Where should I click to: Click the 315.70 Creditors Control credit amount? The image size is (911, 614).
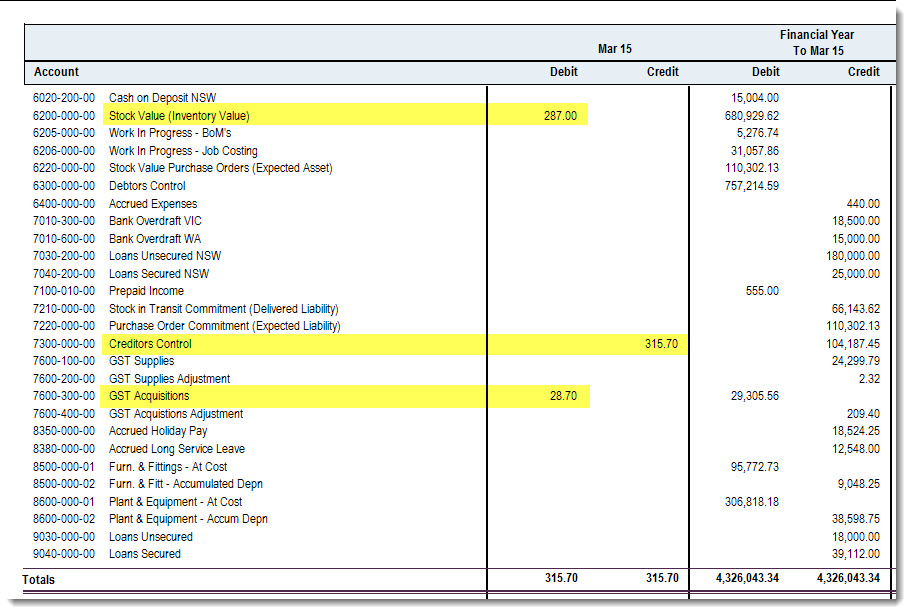661,344
